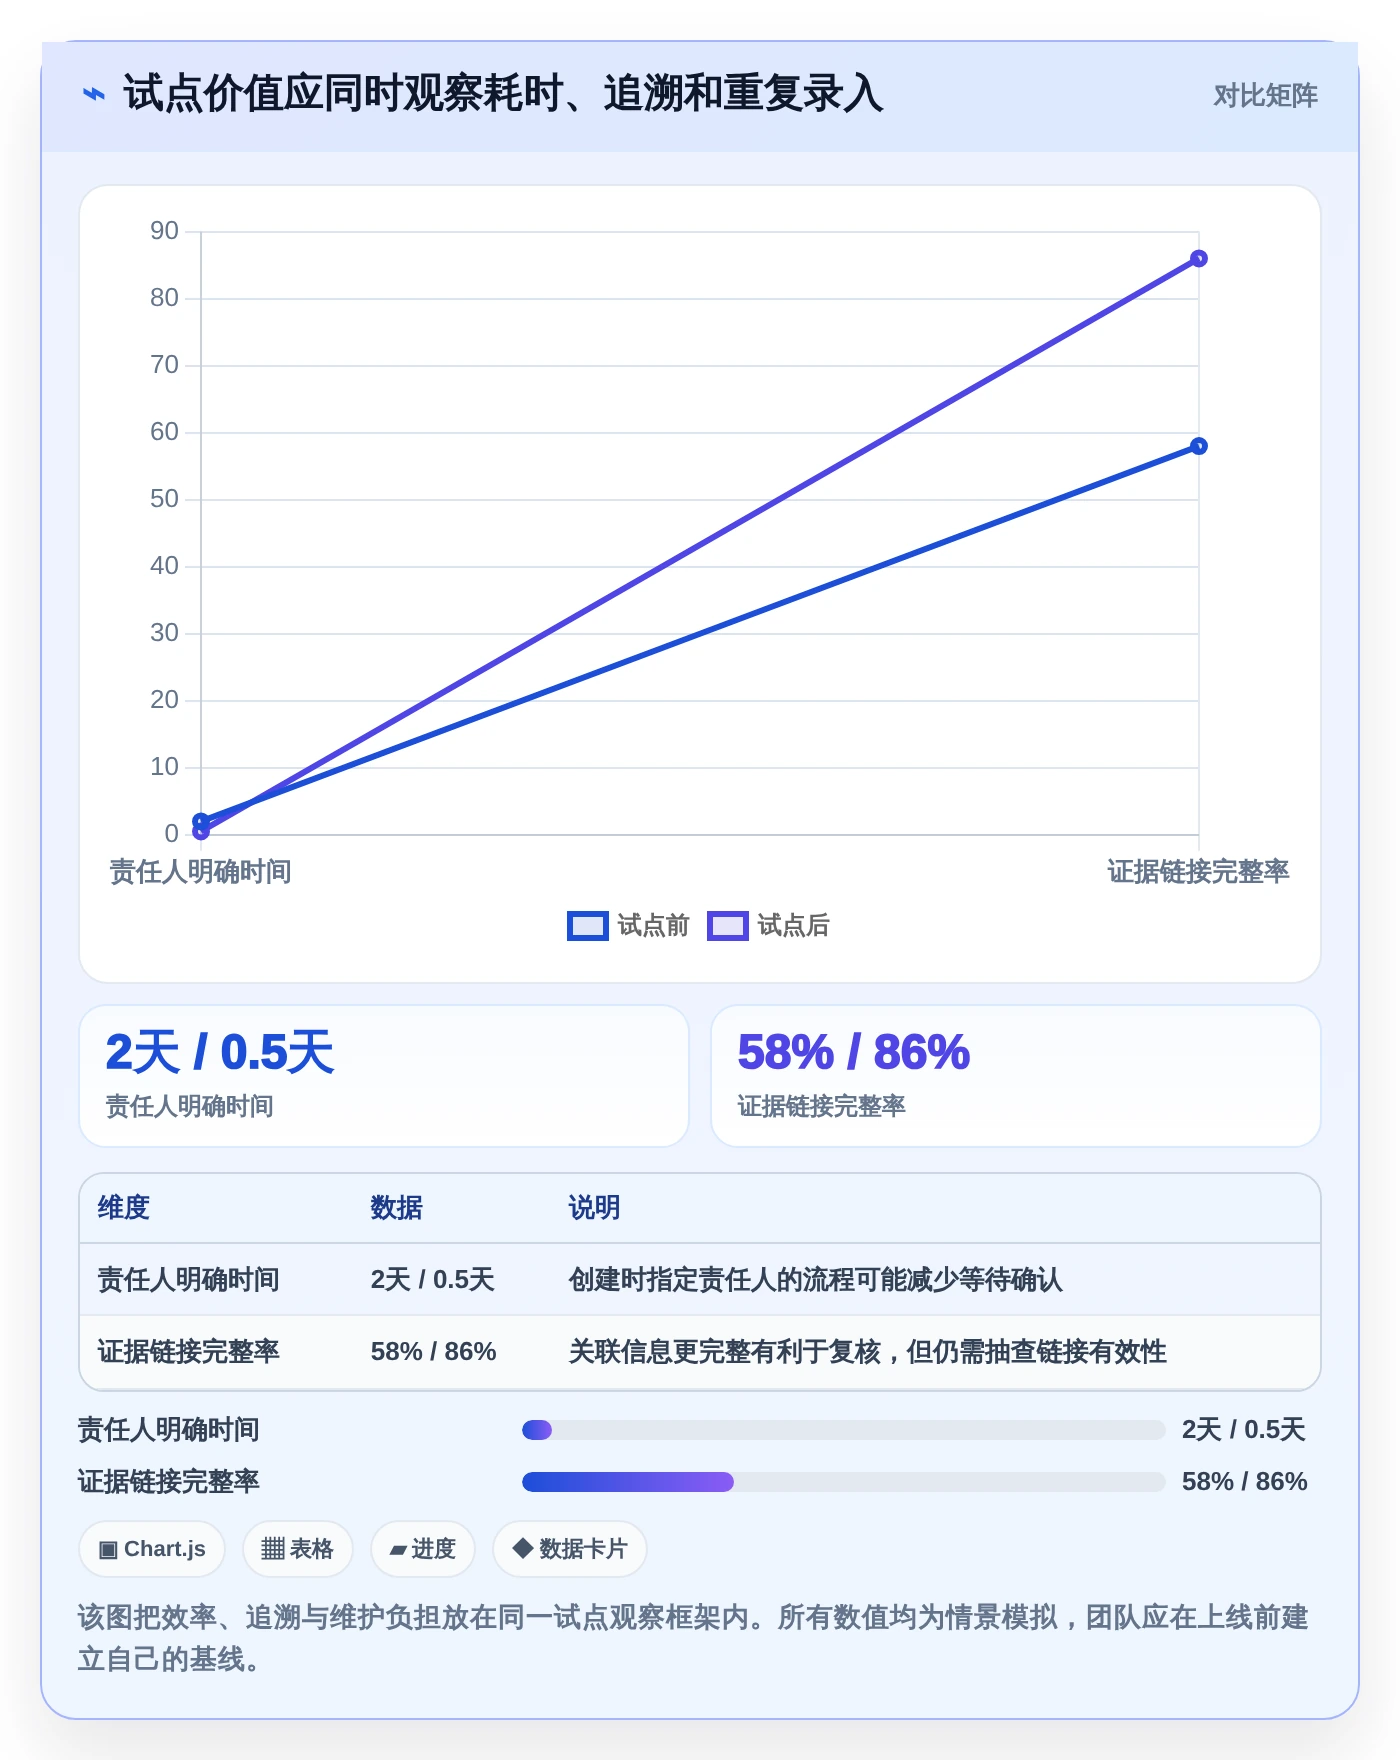Click progress value 58% / 86% at right
Screen dimensions: 1400x1760
coord(1244,1482)
